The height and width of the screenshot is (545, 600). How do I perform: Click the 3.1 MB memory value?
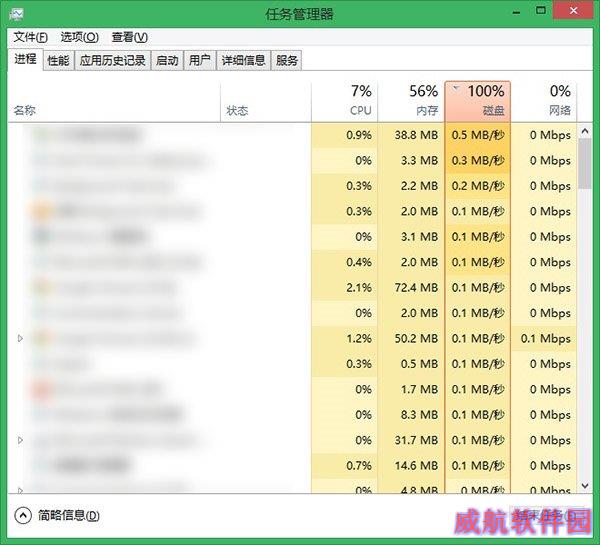[419, 237]
